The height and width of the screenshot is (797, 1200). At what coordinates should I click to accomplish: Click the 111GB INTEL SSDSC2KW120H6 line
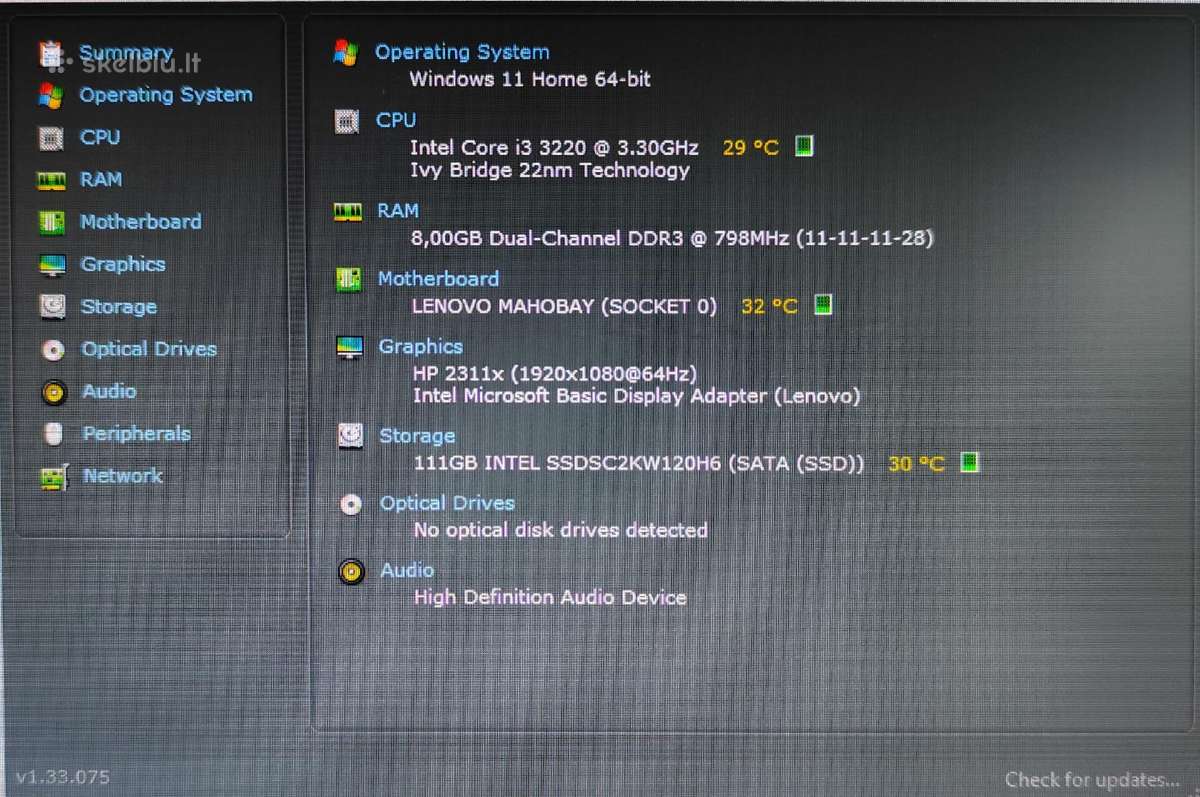click(639, 464)
